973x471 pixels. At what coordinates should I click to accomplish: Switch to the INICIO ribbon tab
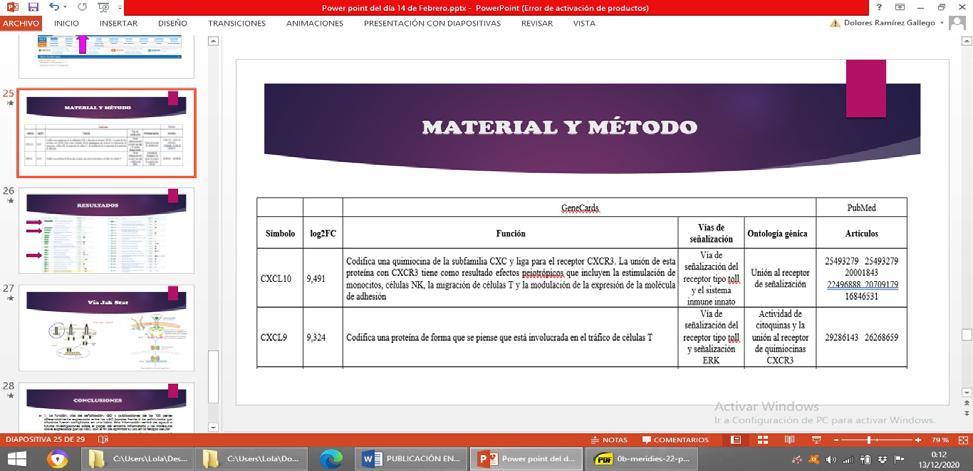tap(66, 23)
